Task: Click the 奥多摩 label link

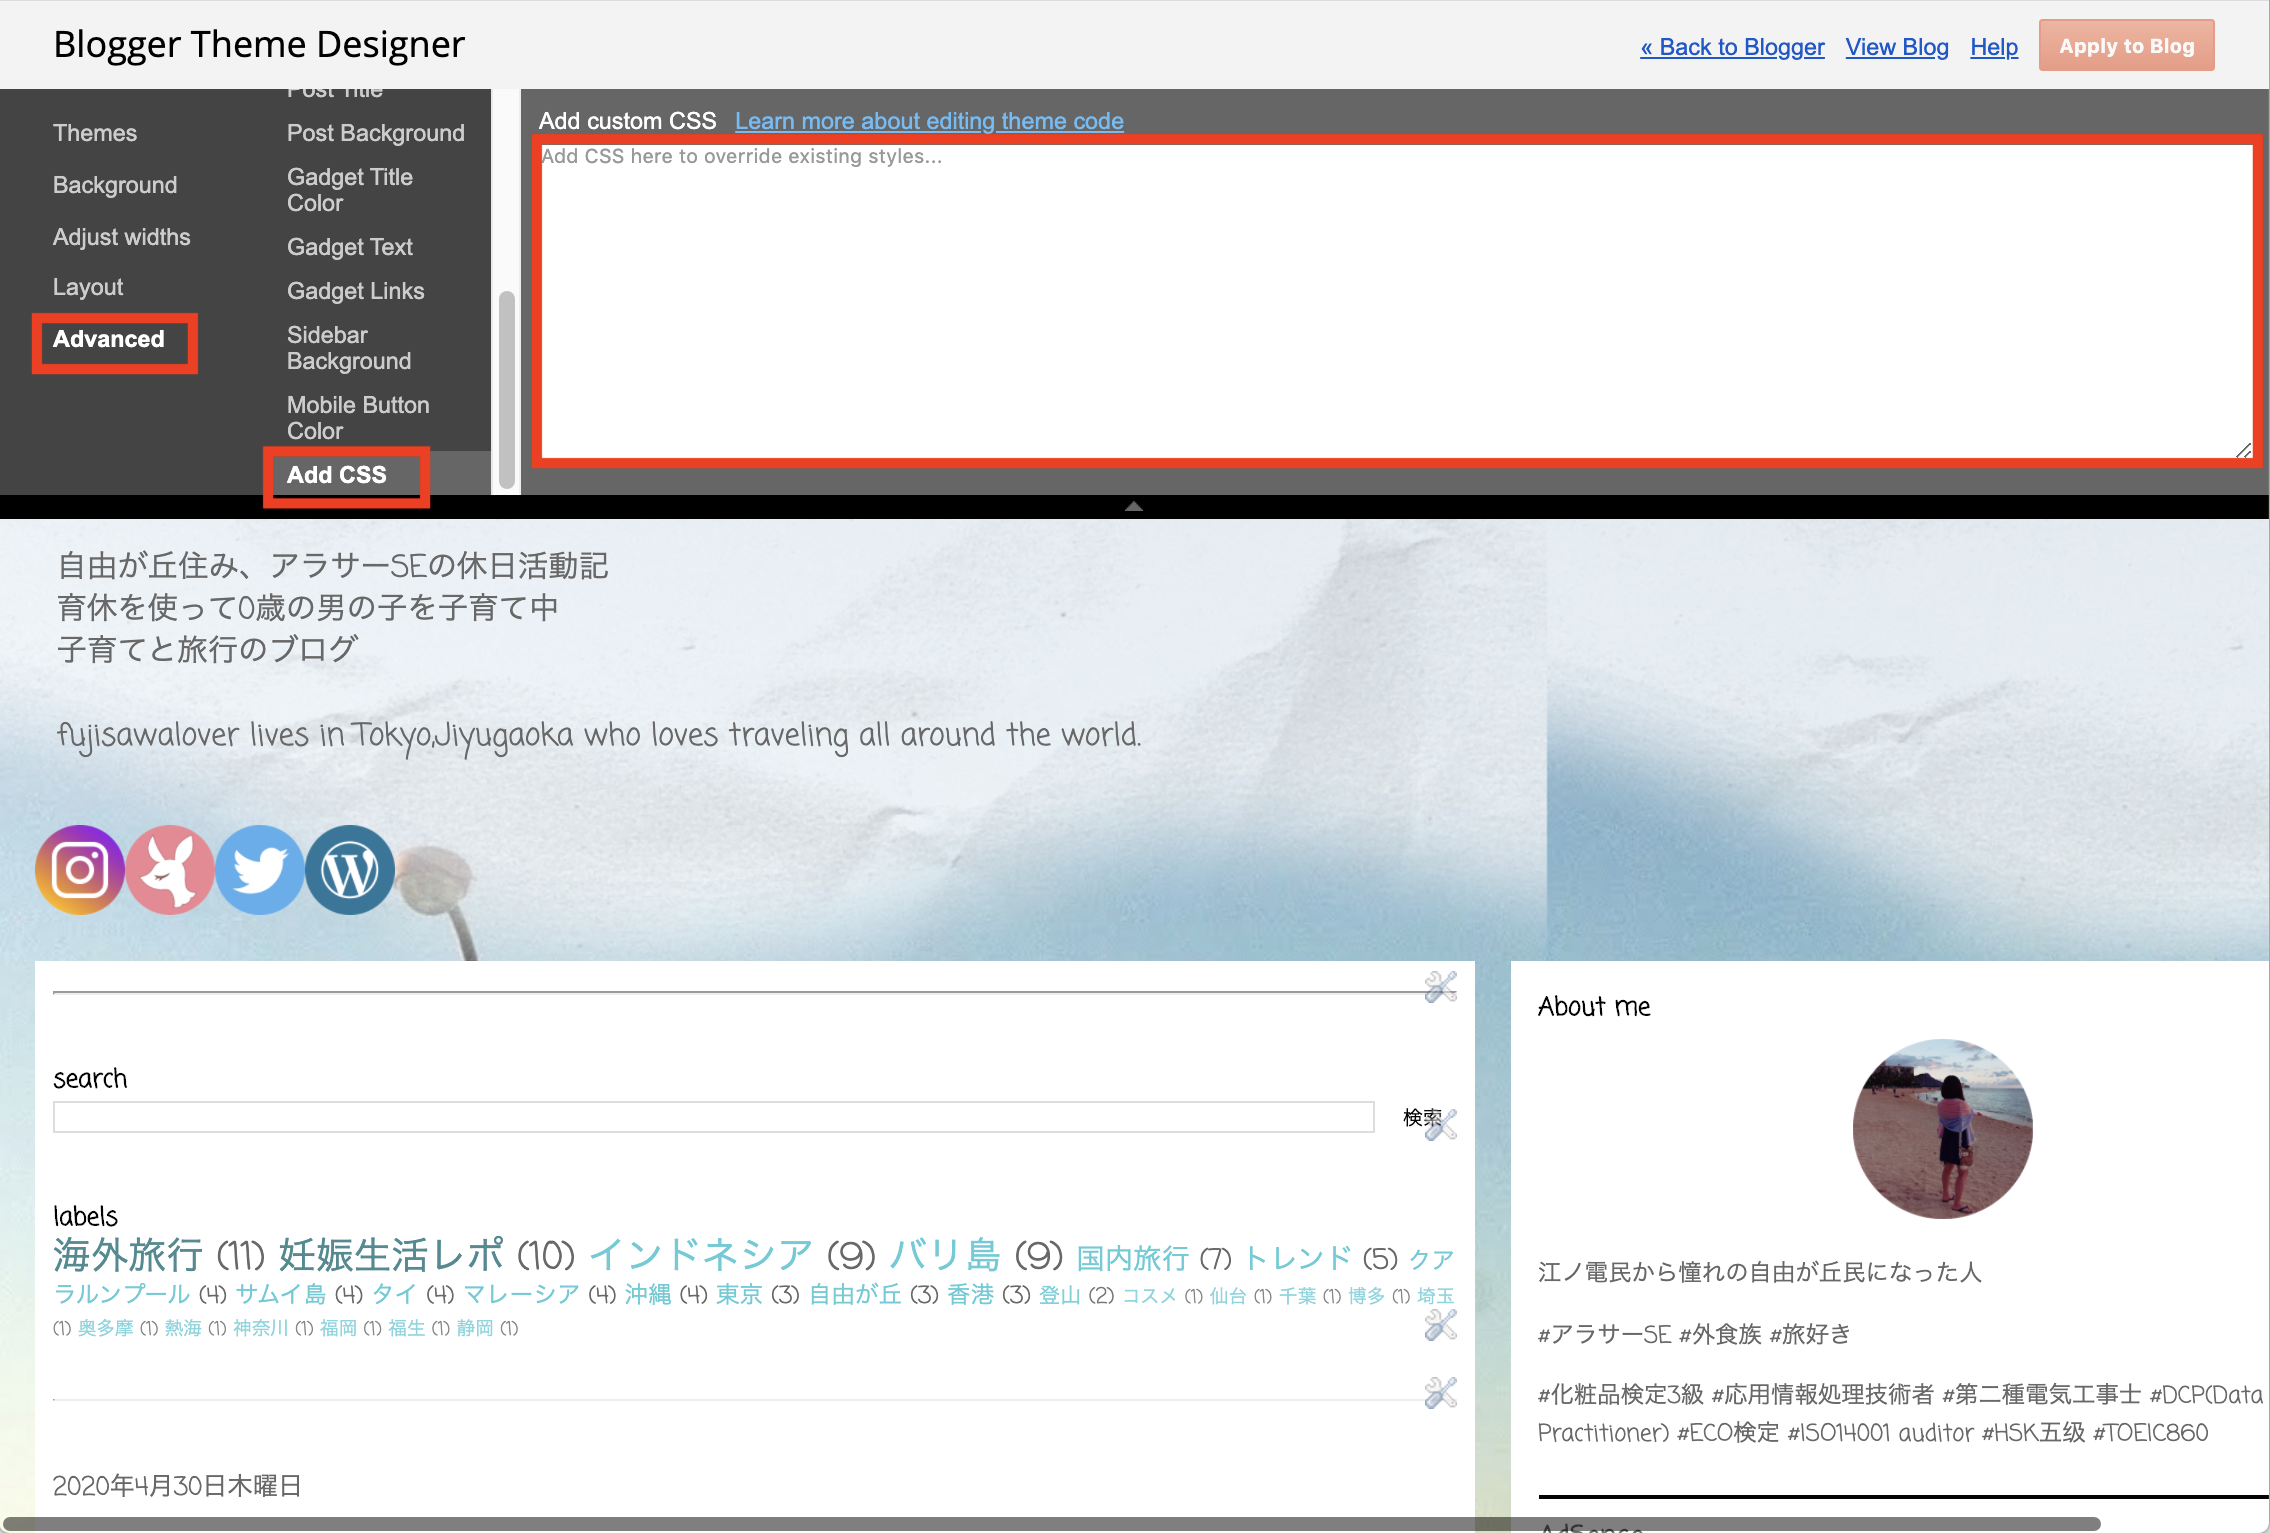Action: [105, 1328]
